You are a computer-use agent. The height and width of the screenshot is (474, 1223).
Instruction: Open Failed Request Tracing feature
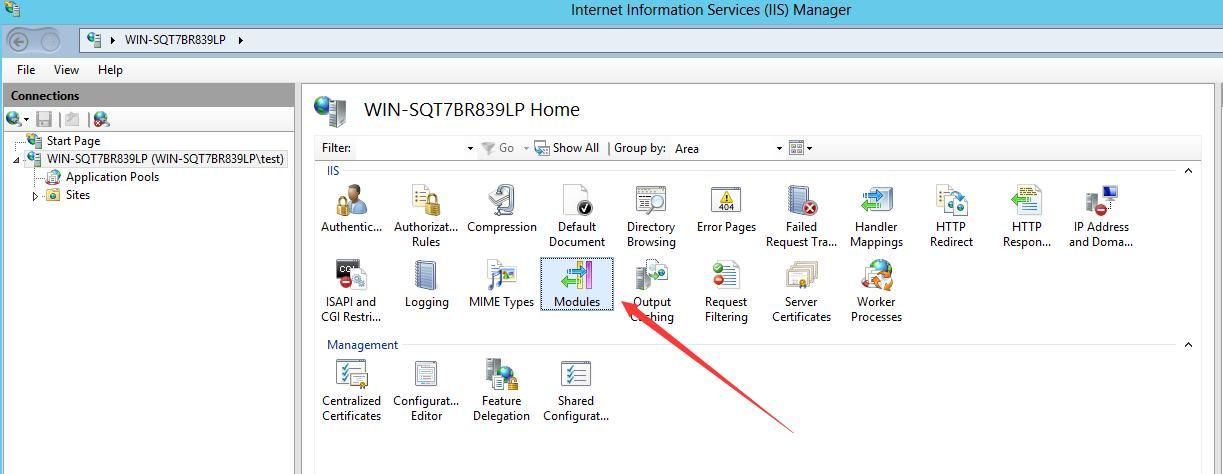point(801,216)
